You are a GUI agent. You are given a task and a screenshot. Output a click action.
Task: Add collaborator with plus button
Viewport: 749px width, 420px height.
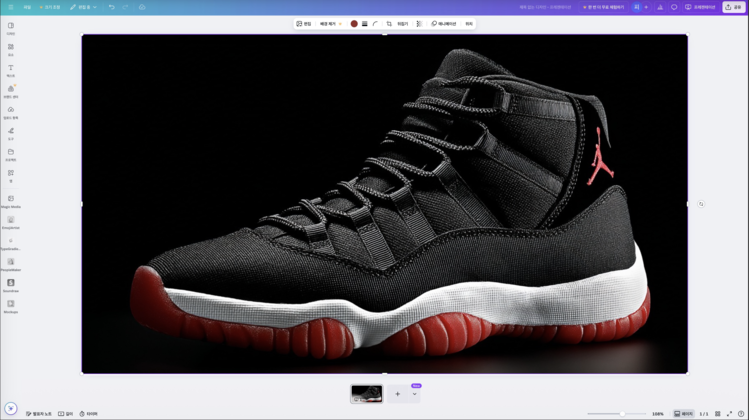(x=646, y=7)
